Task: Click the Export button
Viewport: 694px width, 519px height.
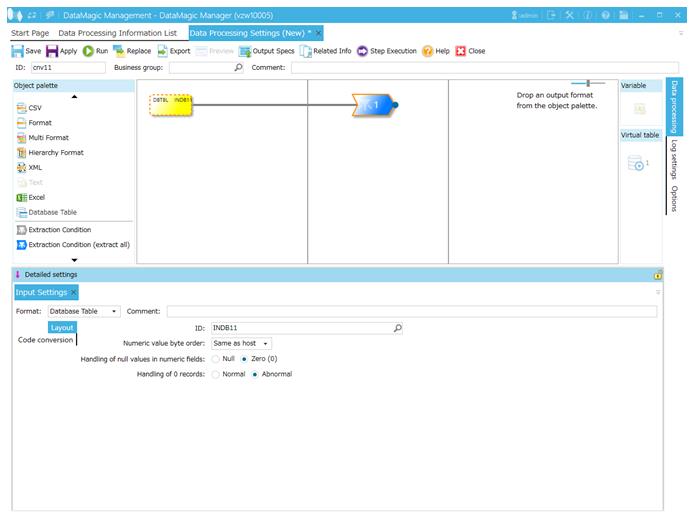Action: point(173,51)
